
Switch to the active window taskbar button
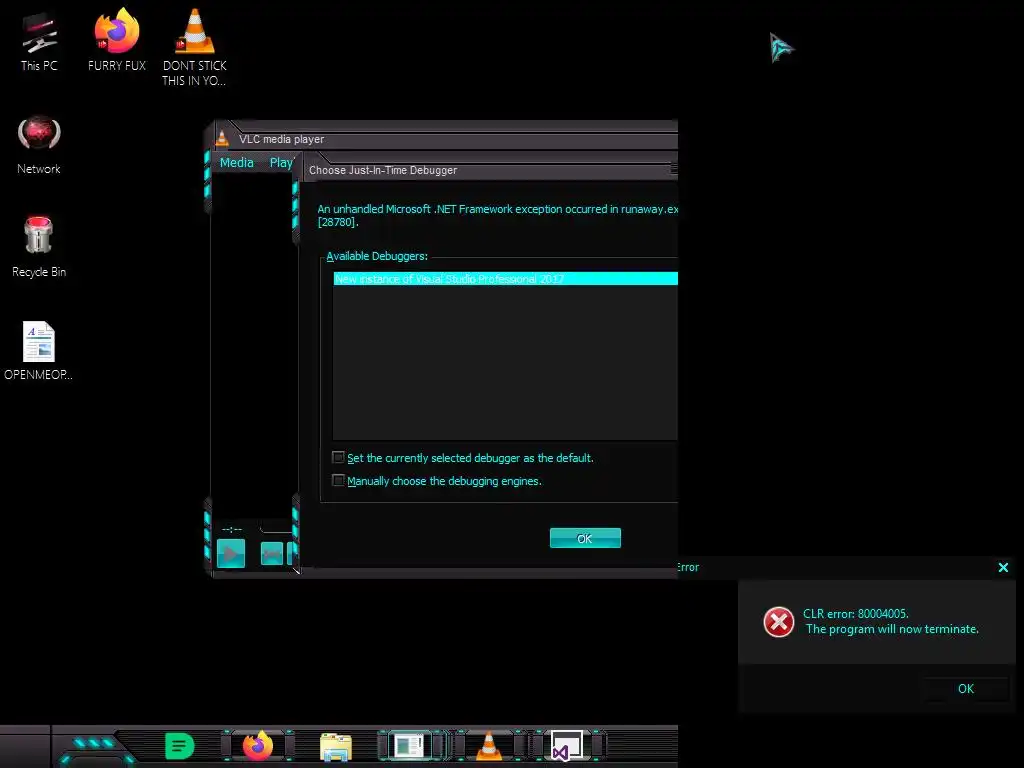(411, 746)
